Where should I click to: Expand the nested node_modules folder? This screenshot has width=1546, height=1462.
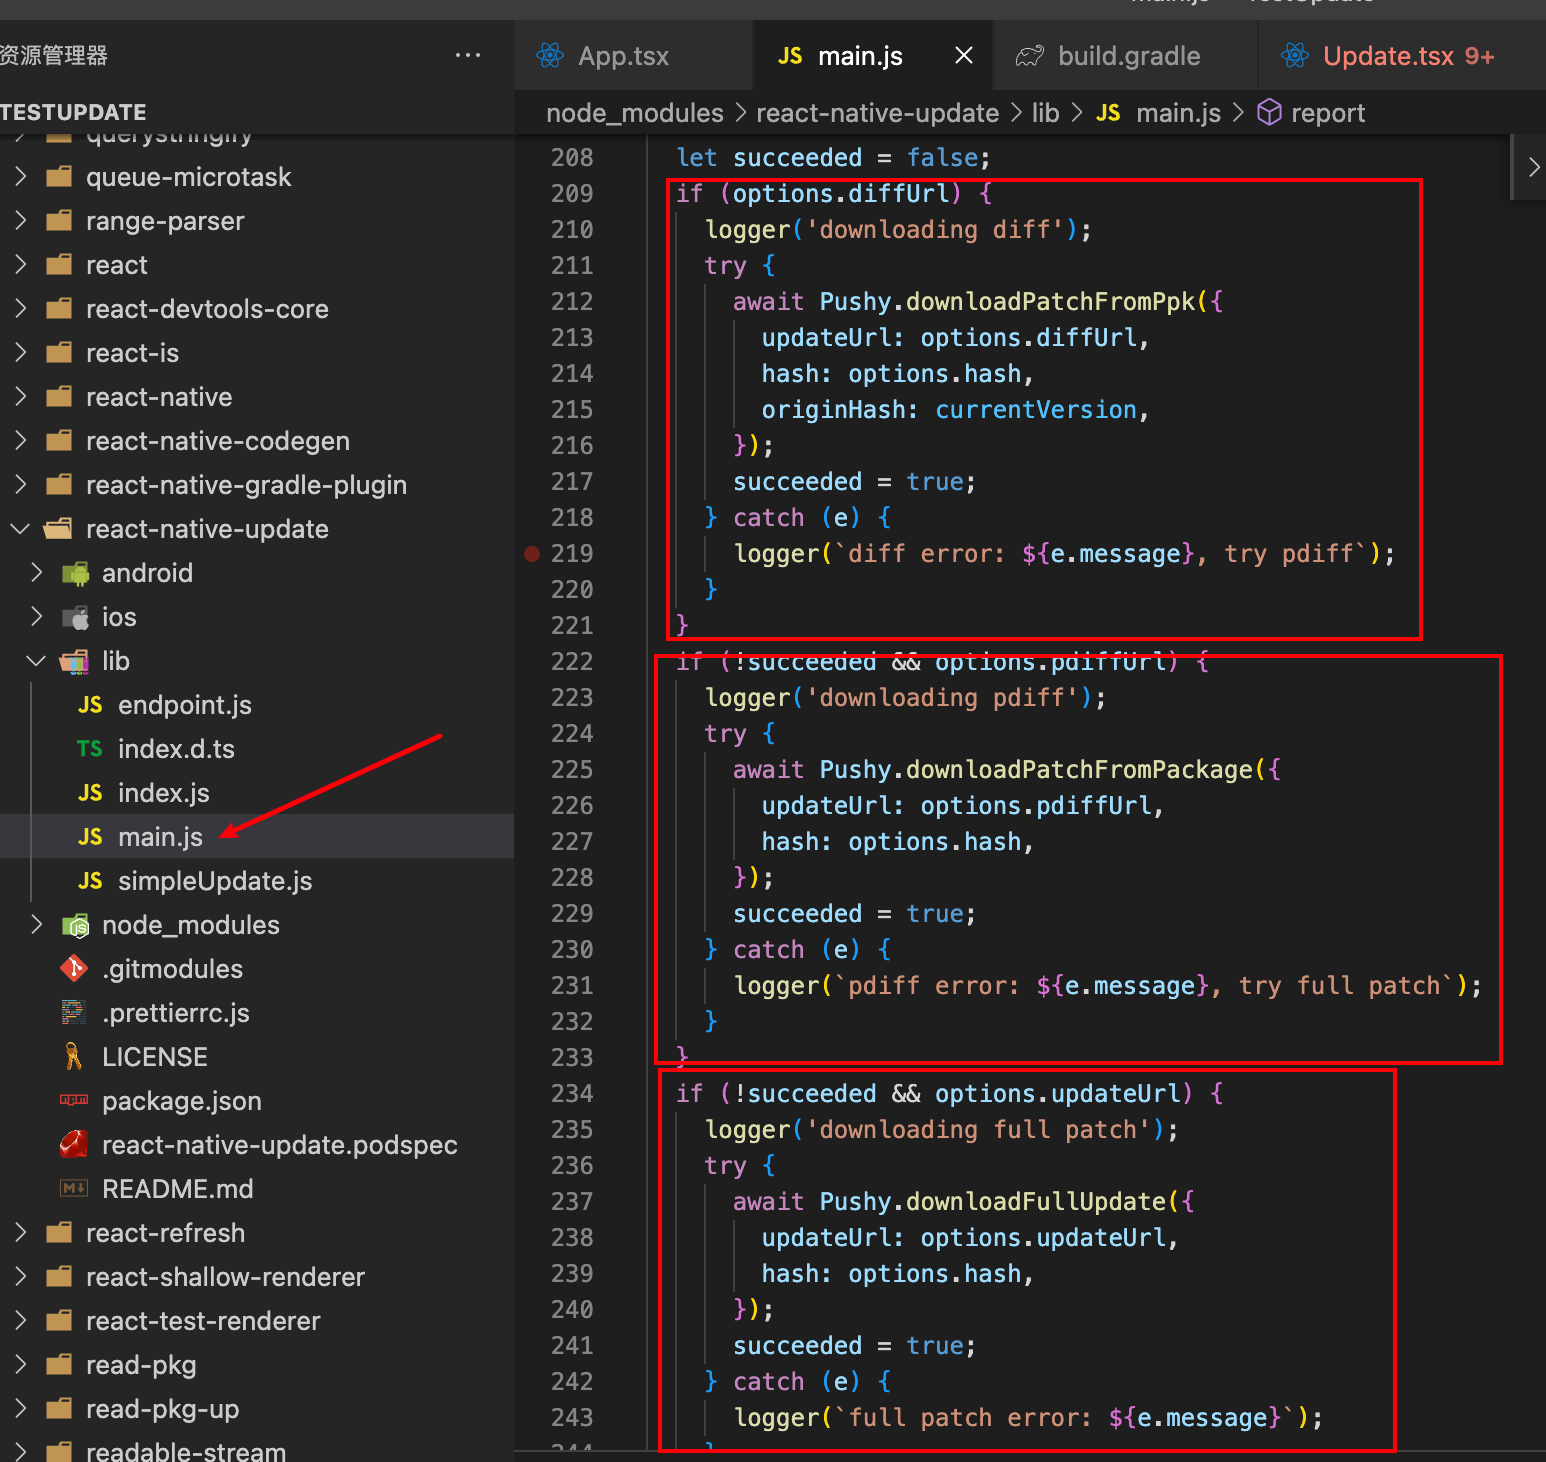37,925
